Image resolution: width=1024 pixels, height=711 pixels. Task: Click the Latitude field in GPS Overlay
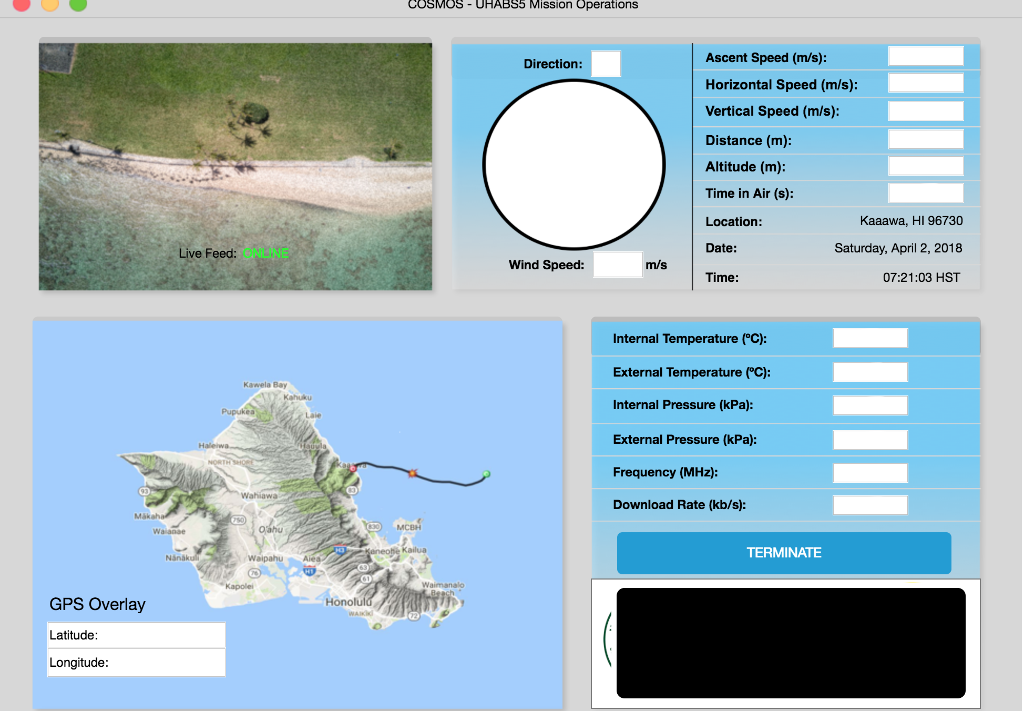[136, 635]
